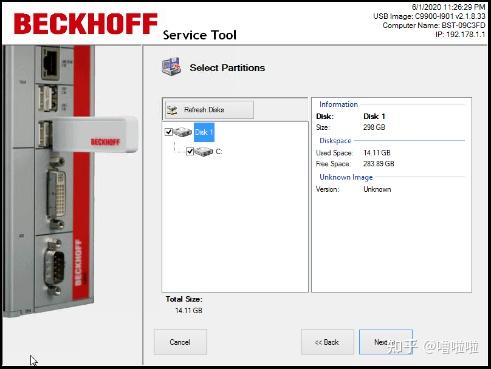Uncheck the Disk 1 checkbox
The width and height of the screenshot is (491, 369).
tap(169, 132)
